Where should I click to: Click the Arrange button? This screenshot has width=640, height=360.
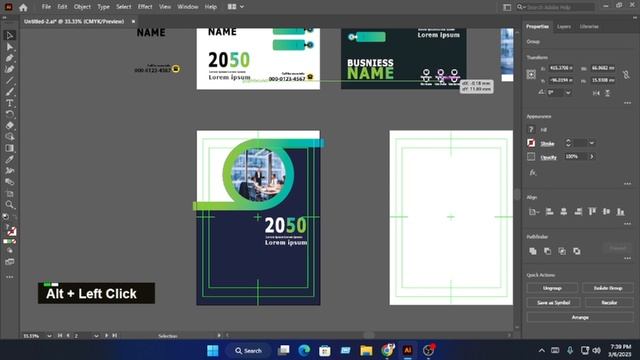coord(580,317)
